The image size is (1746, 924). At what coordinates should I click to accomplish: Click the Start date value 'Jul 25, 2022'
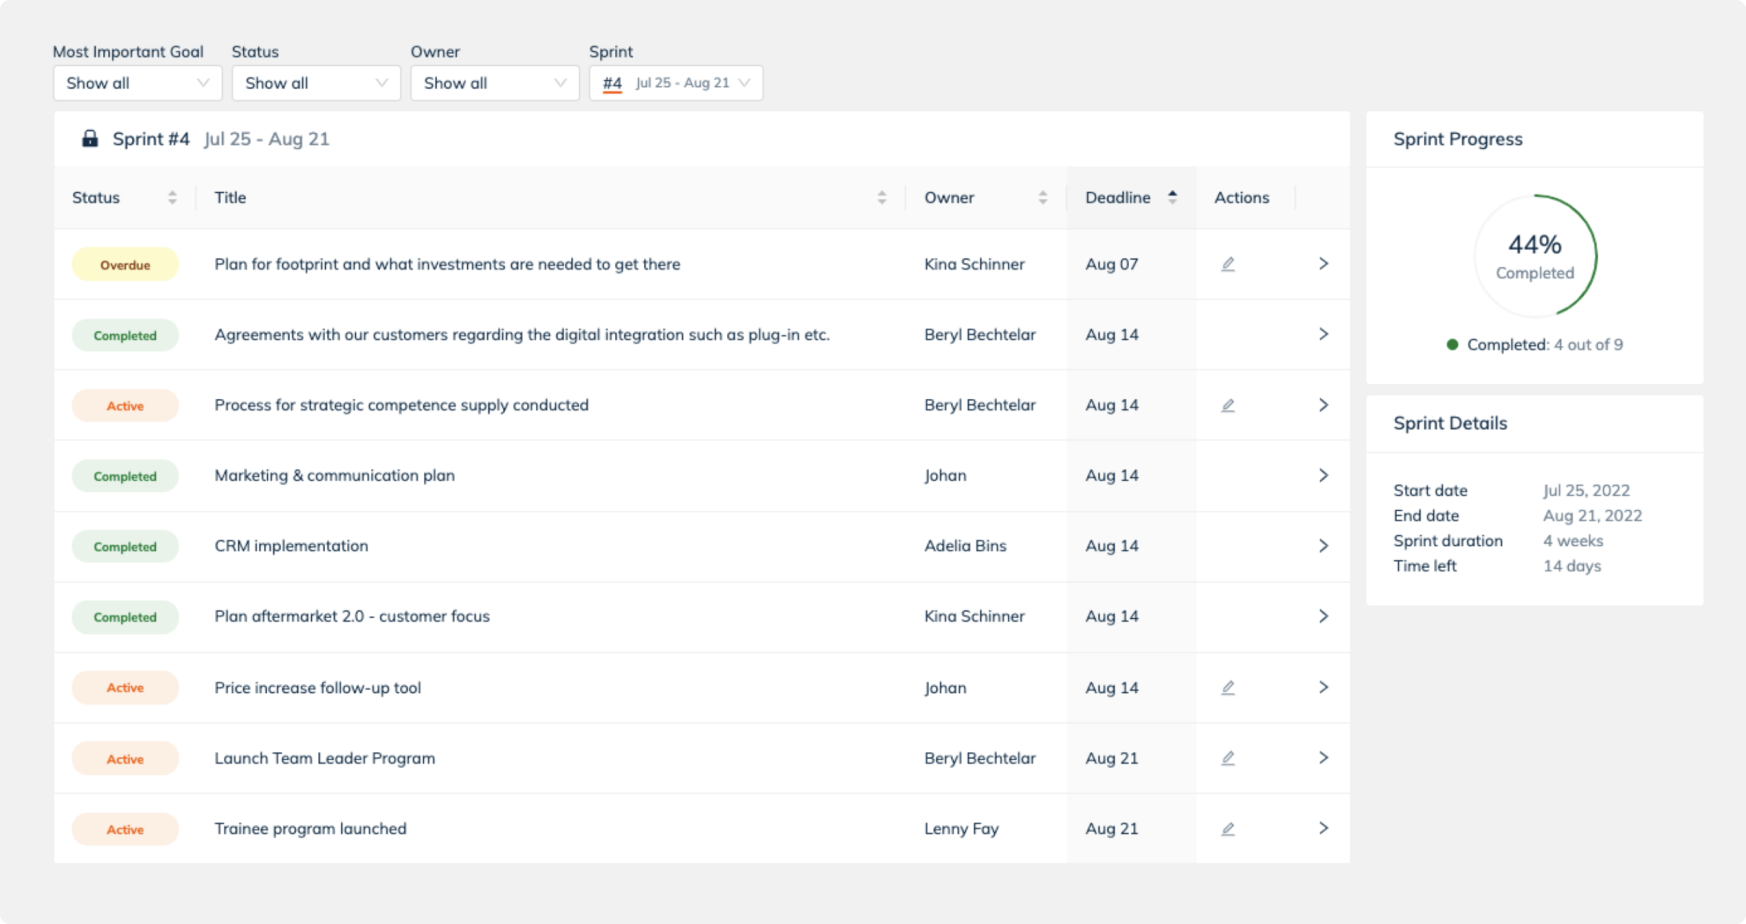(x=1586, y=490)
